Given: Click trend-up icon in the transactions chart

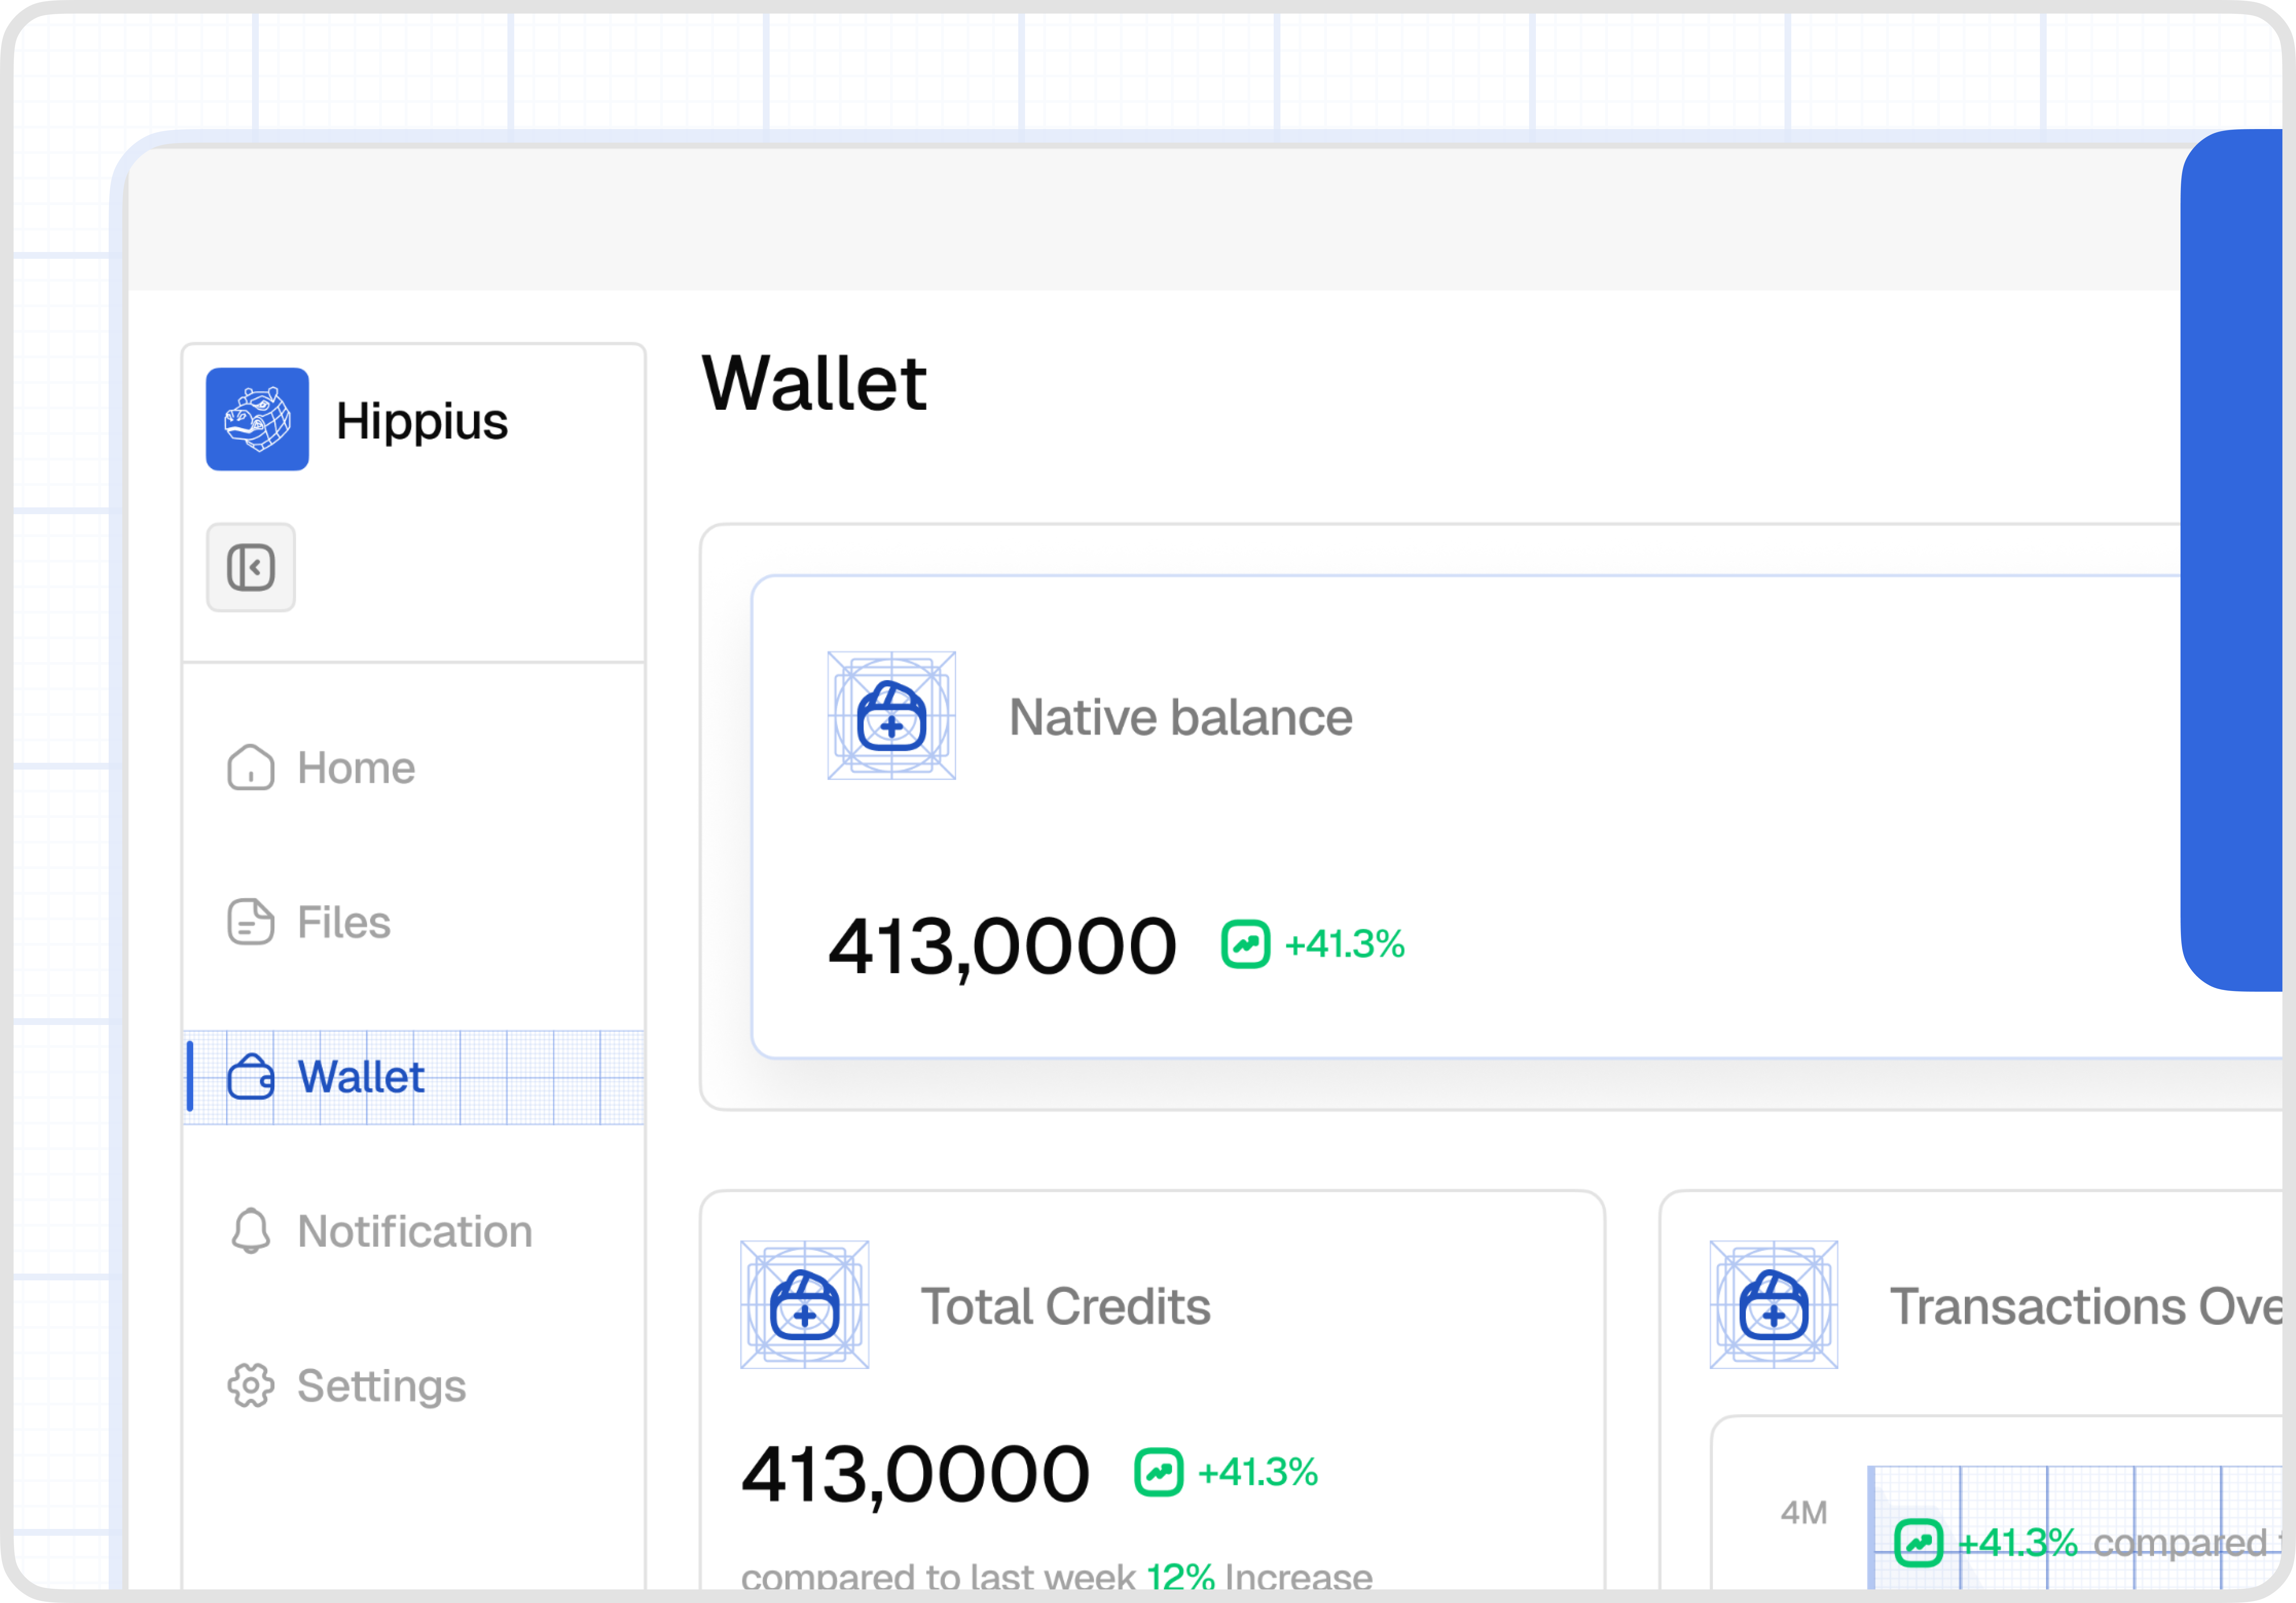Looking at the screenshot, I should click(1919, 1543).
